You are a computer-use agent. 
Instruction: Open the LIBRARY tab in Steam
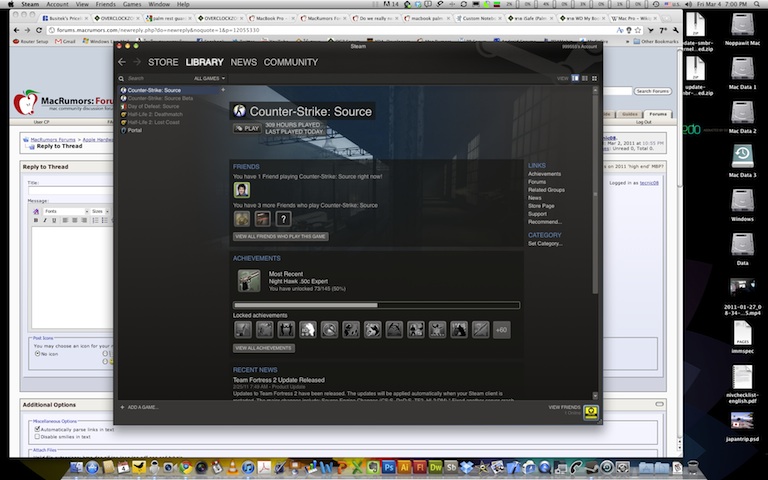(x=204, y=62)
